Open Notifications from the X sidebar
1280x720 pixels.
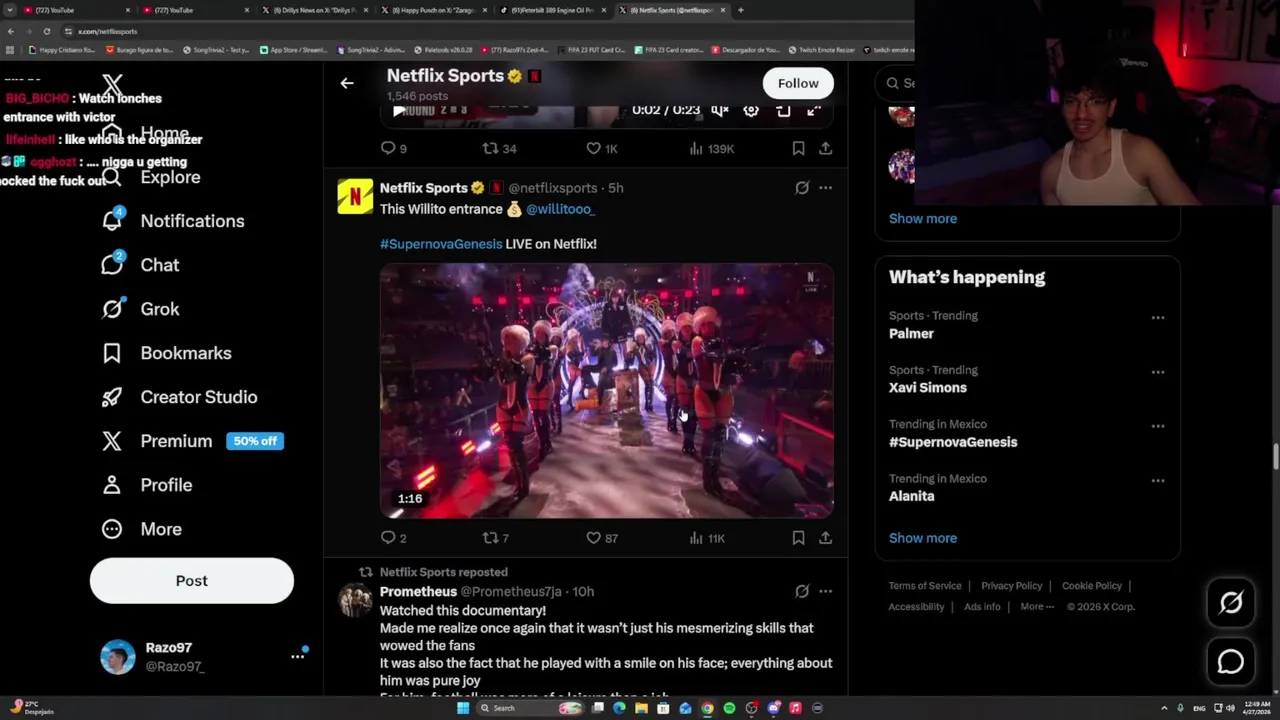pos(176,221)
